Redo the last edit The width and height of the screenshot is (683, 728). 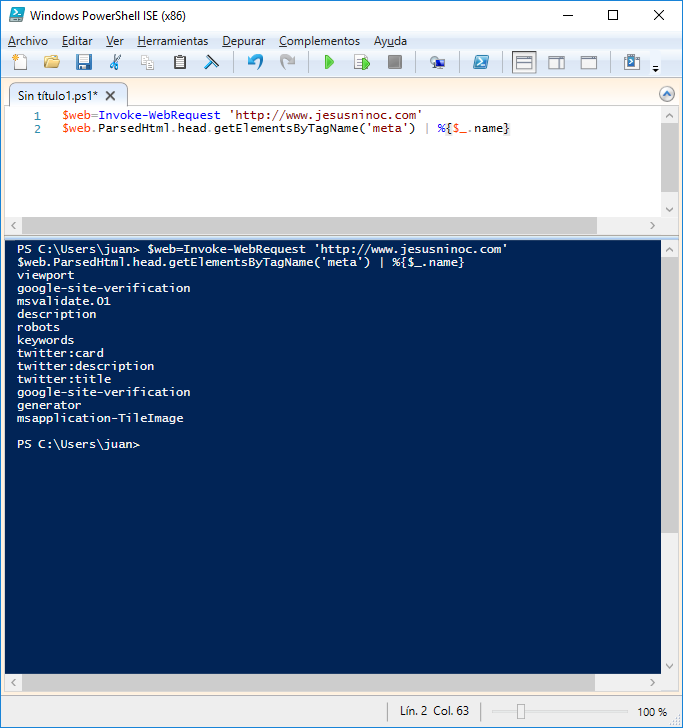[287, 62]
